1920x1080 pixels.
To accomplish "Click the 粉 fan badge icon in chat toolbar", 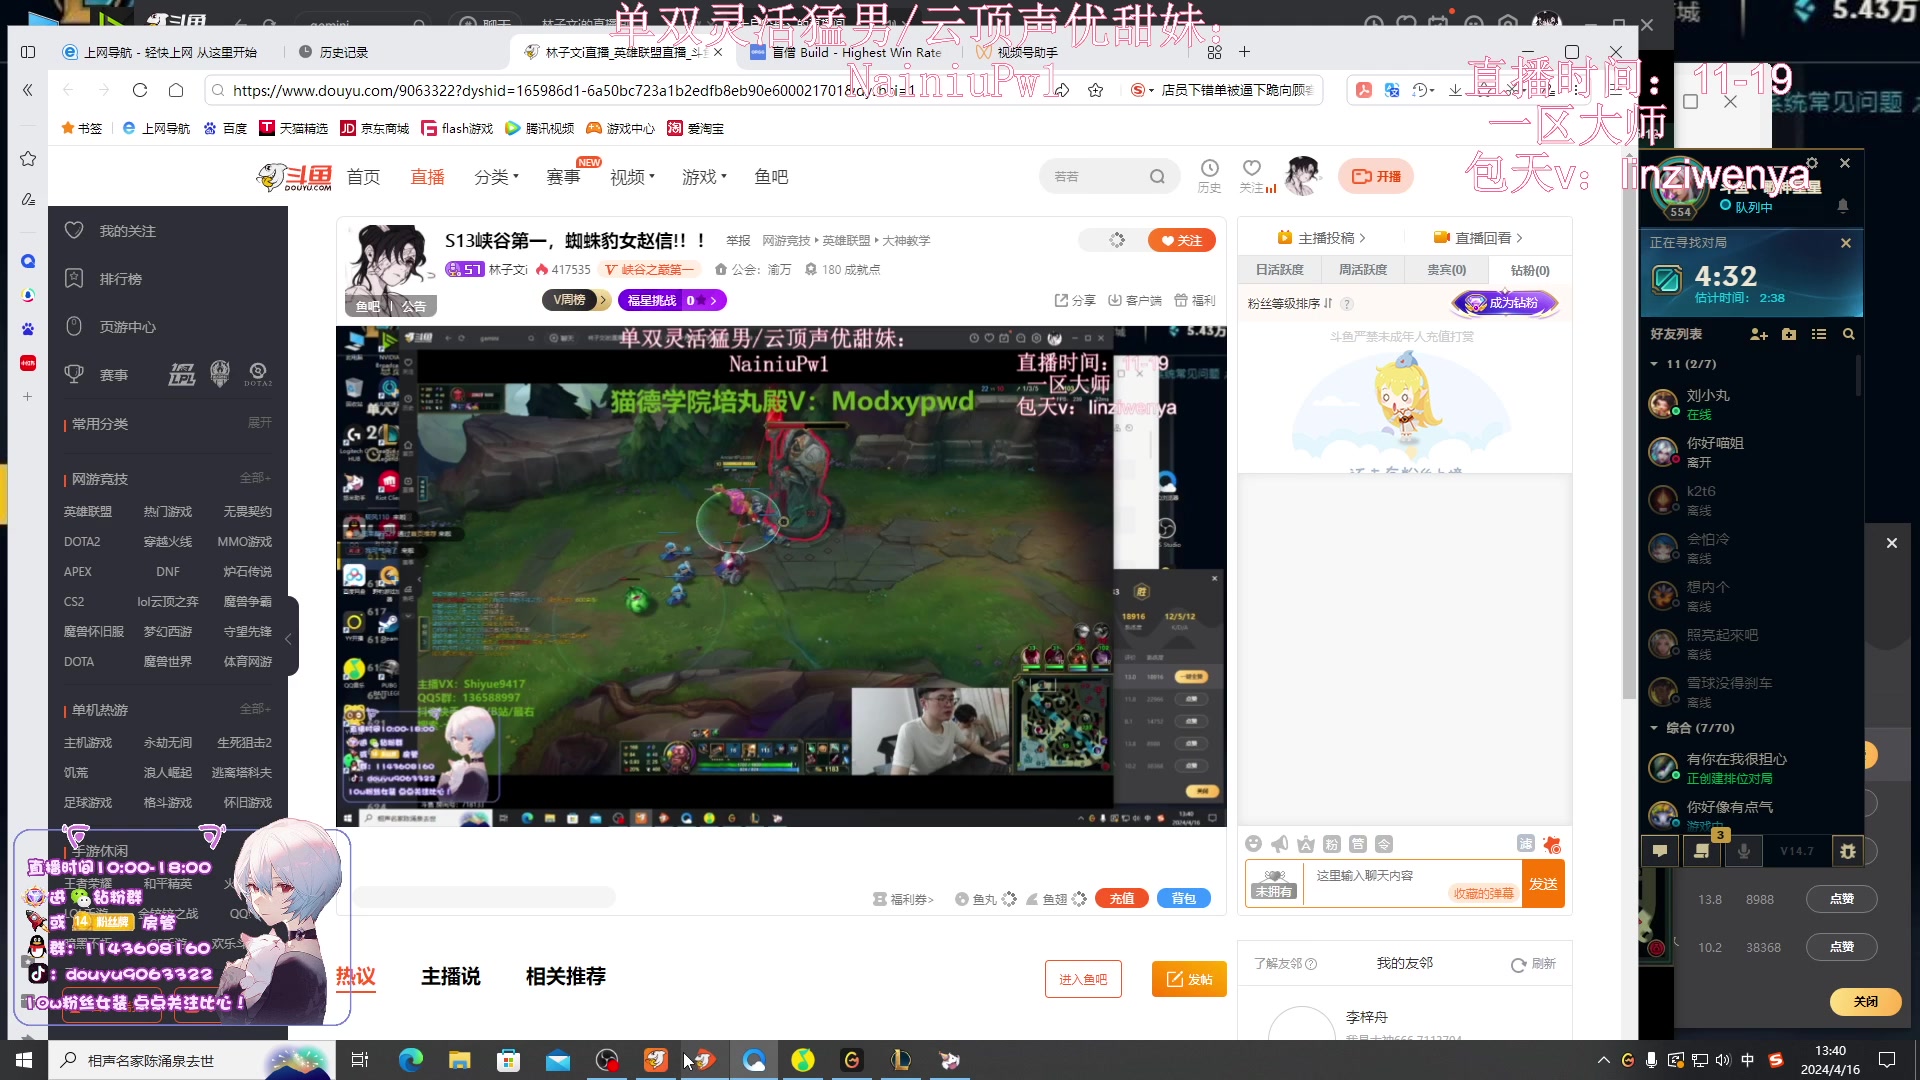I will click(1331, 844).
